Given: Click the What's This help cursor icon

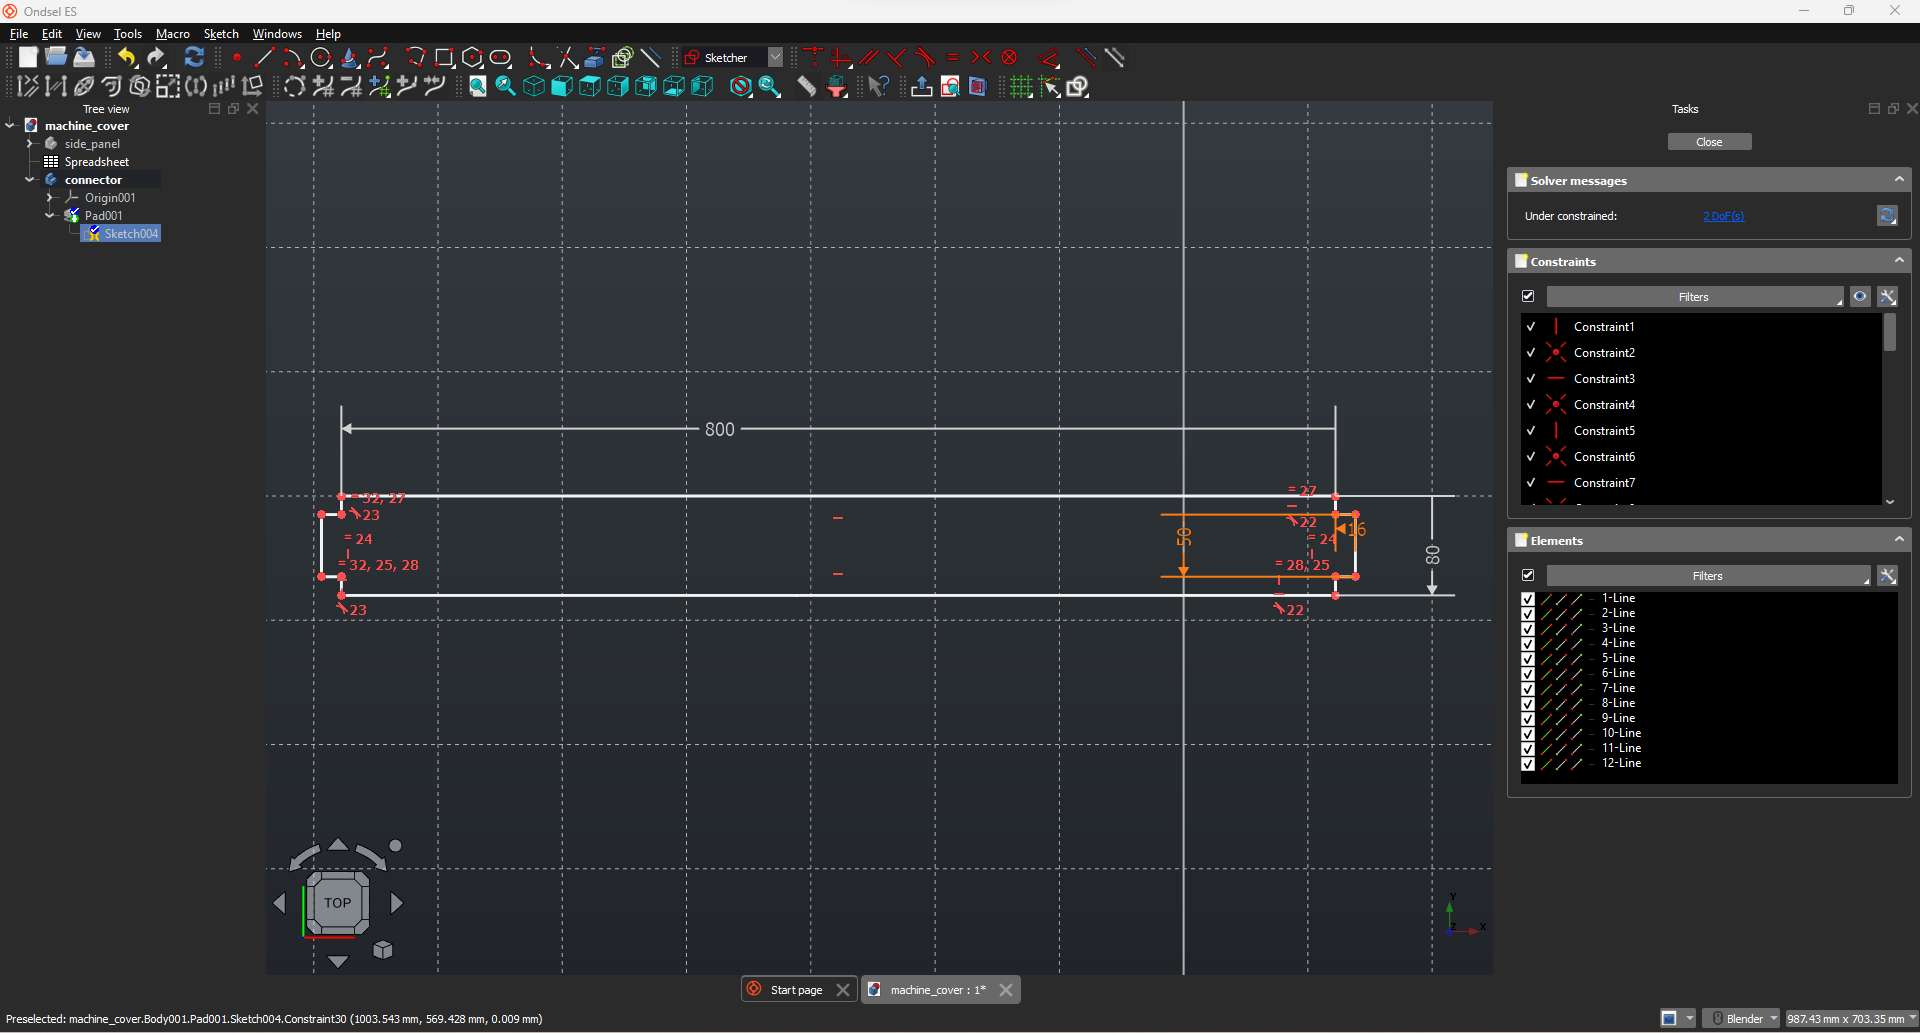Looking at the screenshot, I should (x=878, y=87).
